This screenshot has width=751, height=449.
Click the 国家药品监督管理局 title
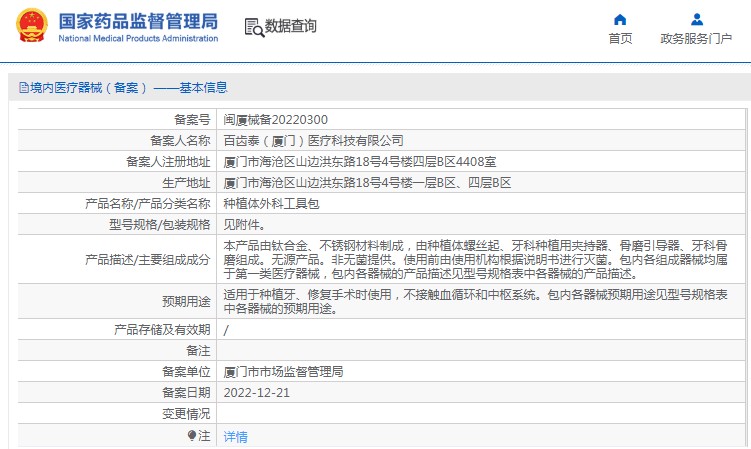click(x=138, y=21)
